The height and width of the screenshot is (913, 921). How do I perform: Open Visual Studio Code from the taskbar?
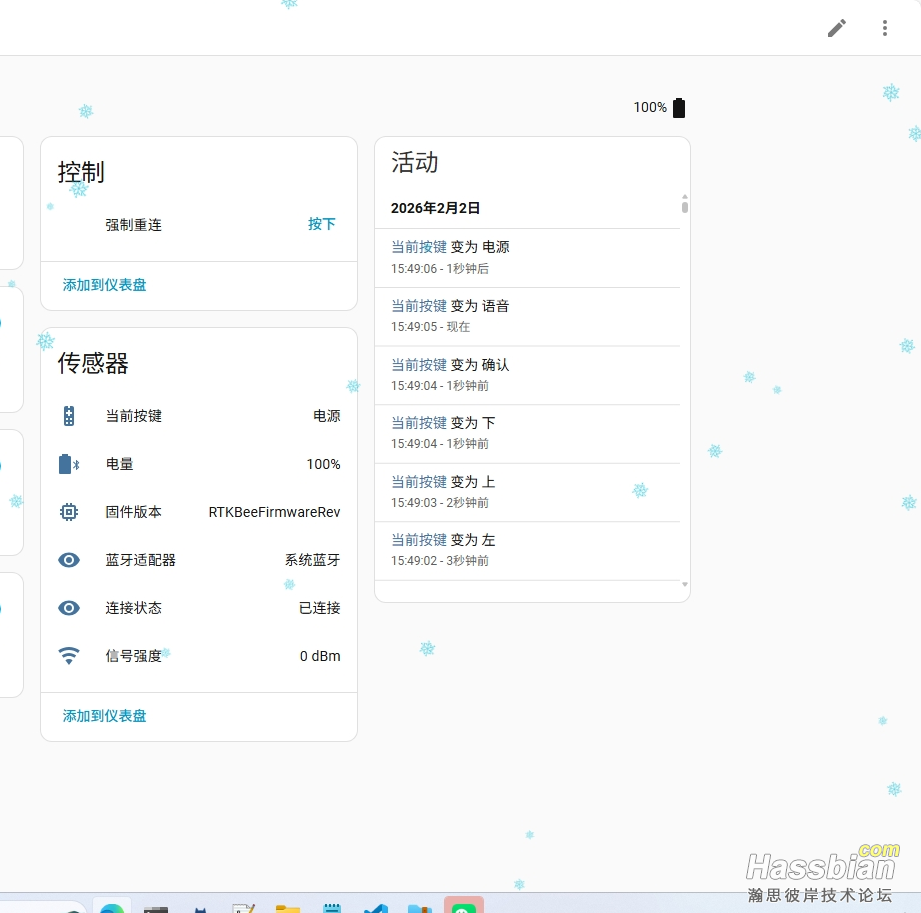pyautogui.click(x=375, y=906)
